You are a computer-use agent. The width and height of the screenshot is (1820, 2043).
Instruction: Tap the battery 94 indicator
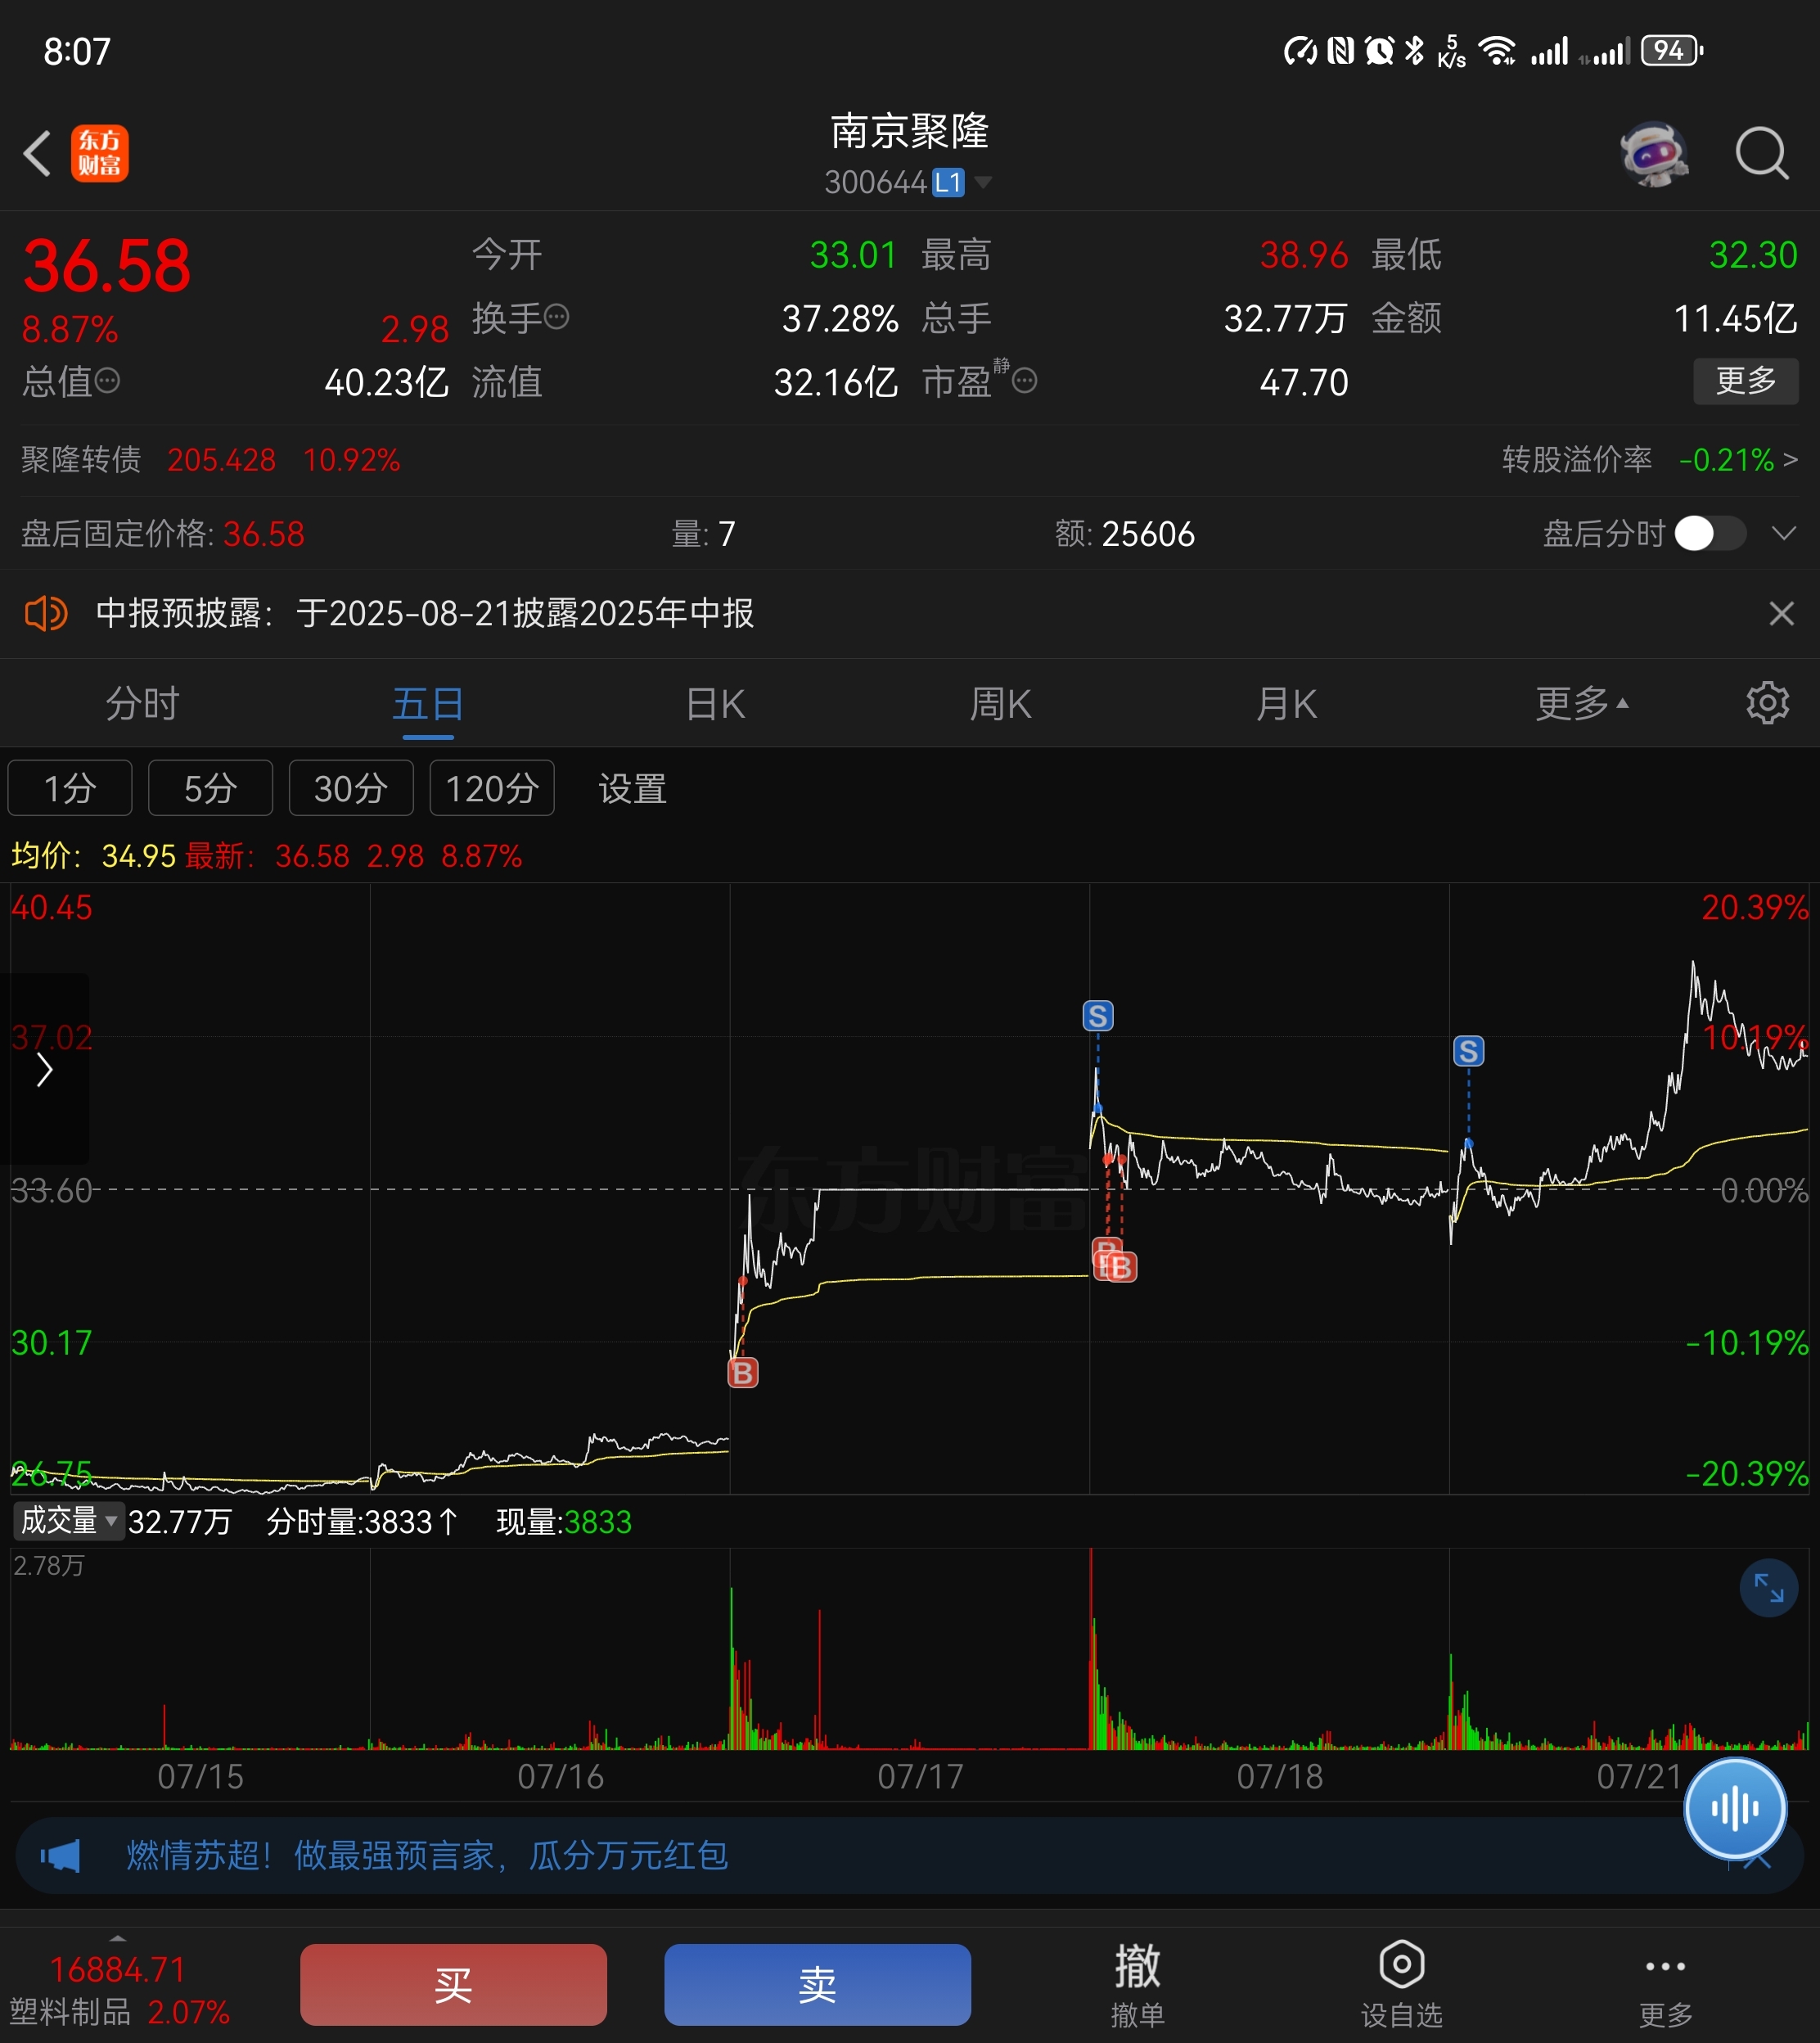[1672, 50]
